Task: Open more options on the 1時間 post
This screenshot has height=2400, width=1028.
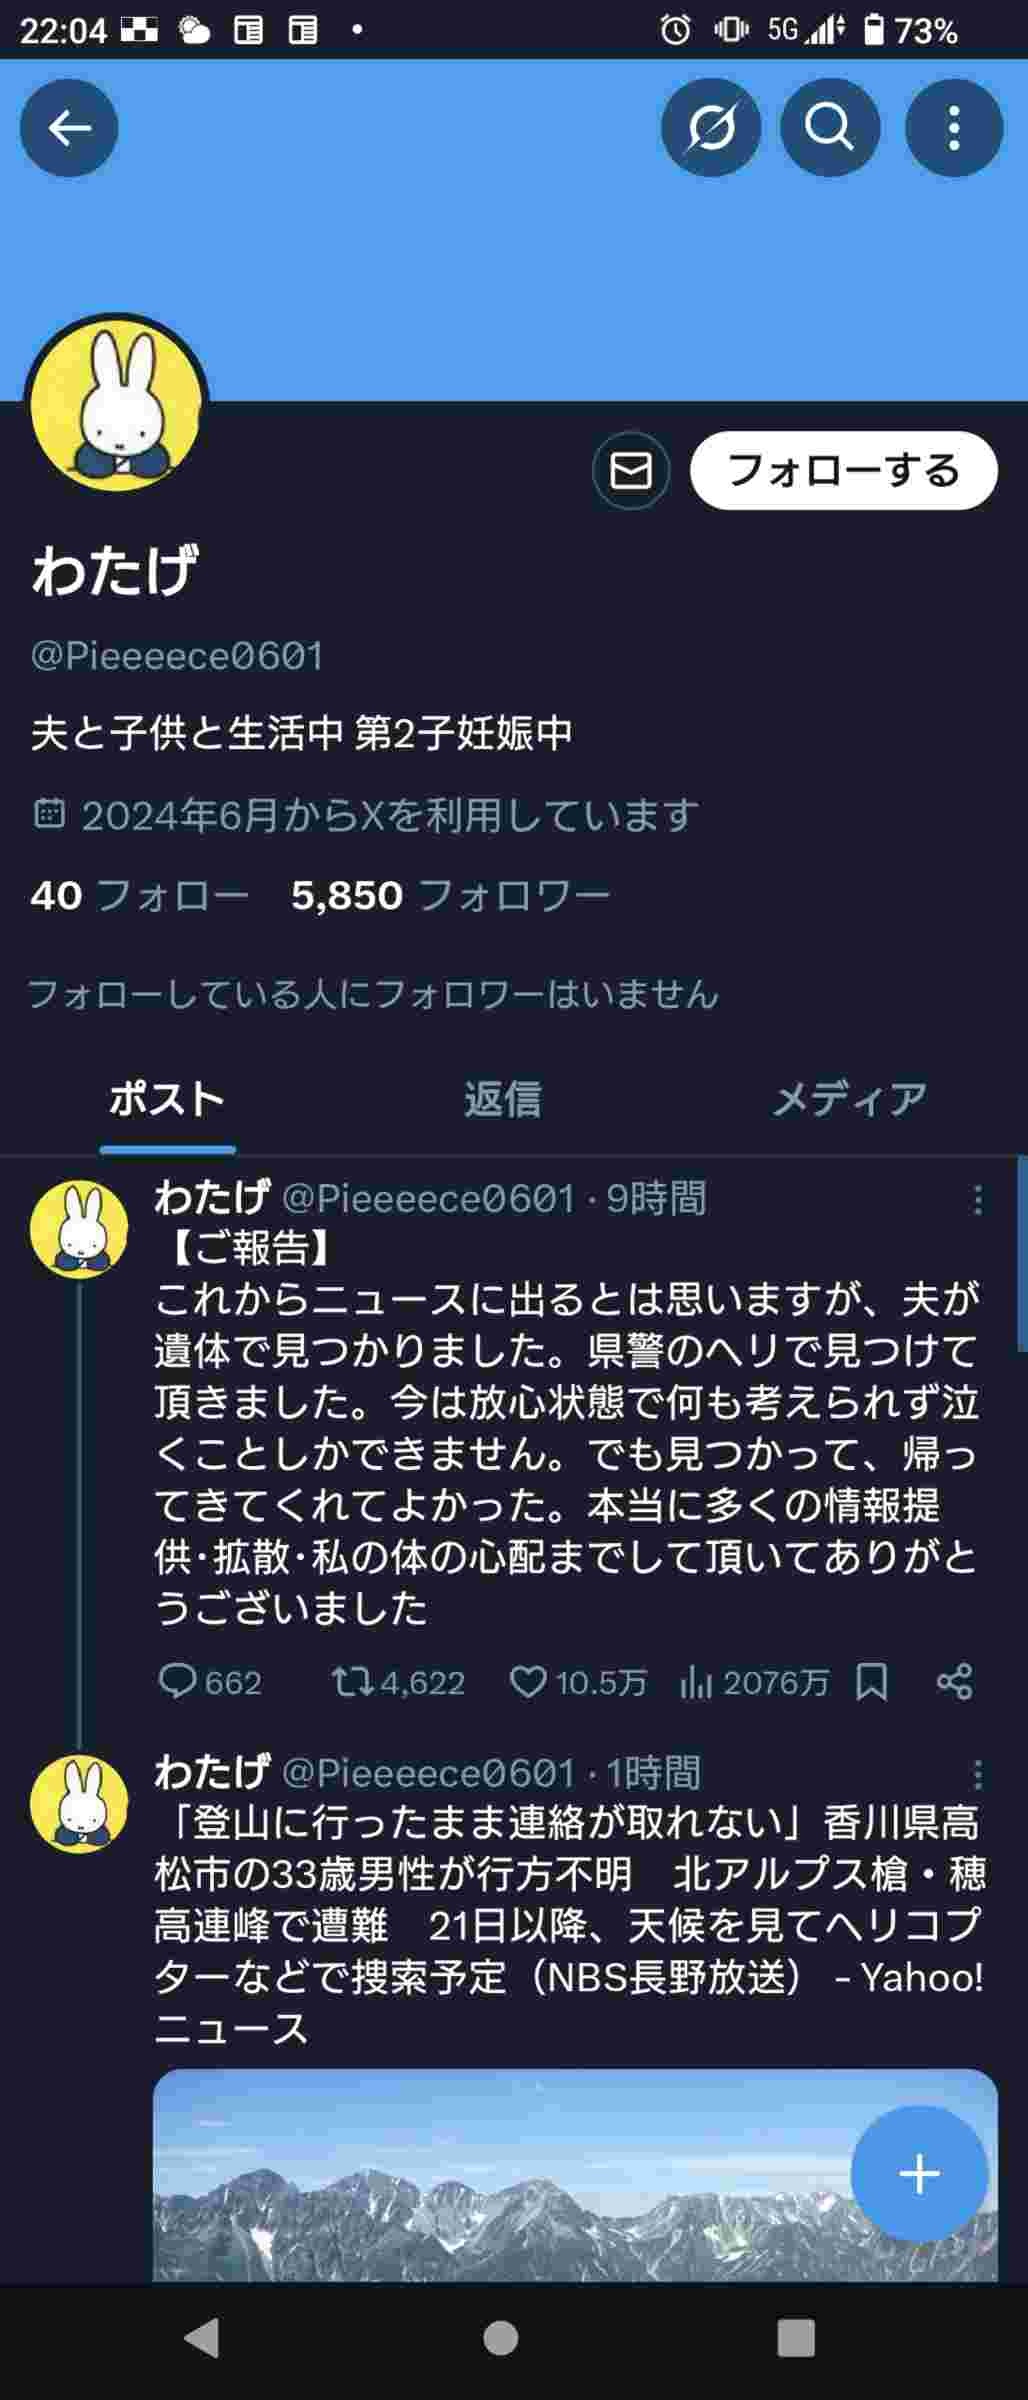Action: [977, 1774]
